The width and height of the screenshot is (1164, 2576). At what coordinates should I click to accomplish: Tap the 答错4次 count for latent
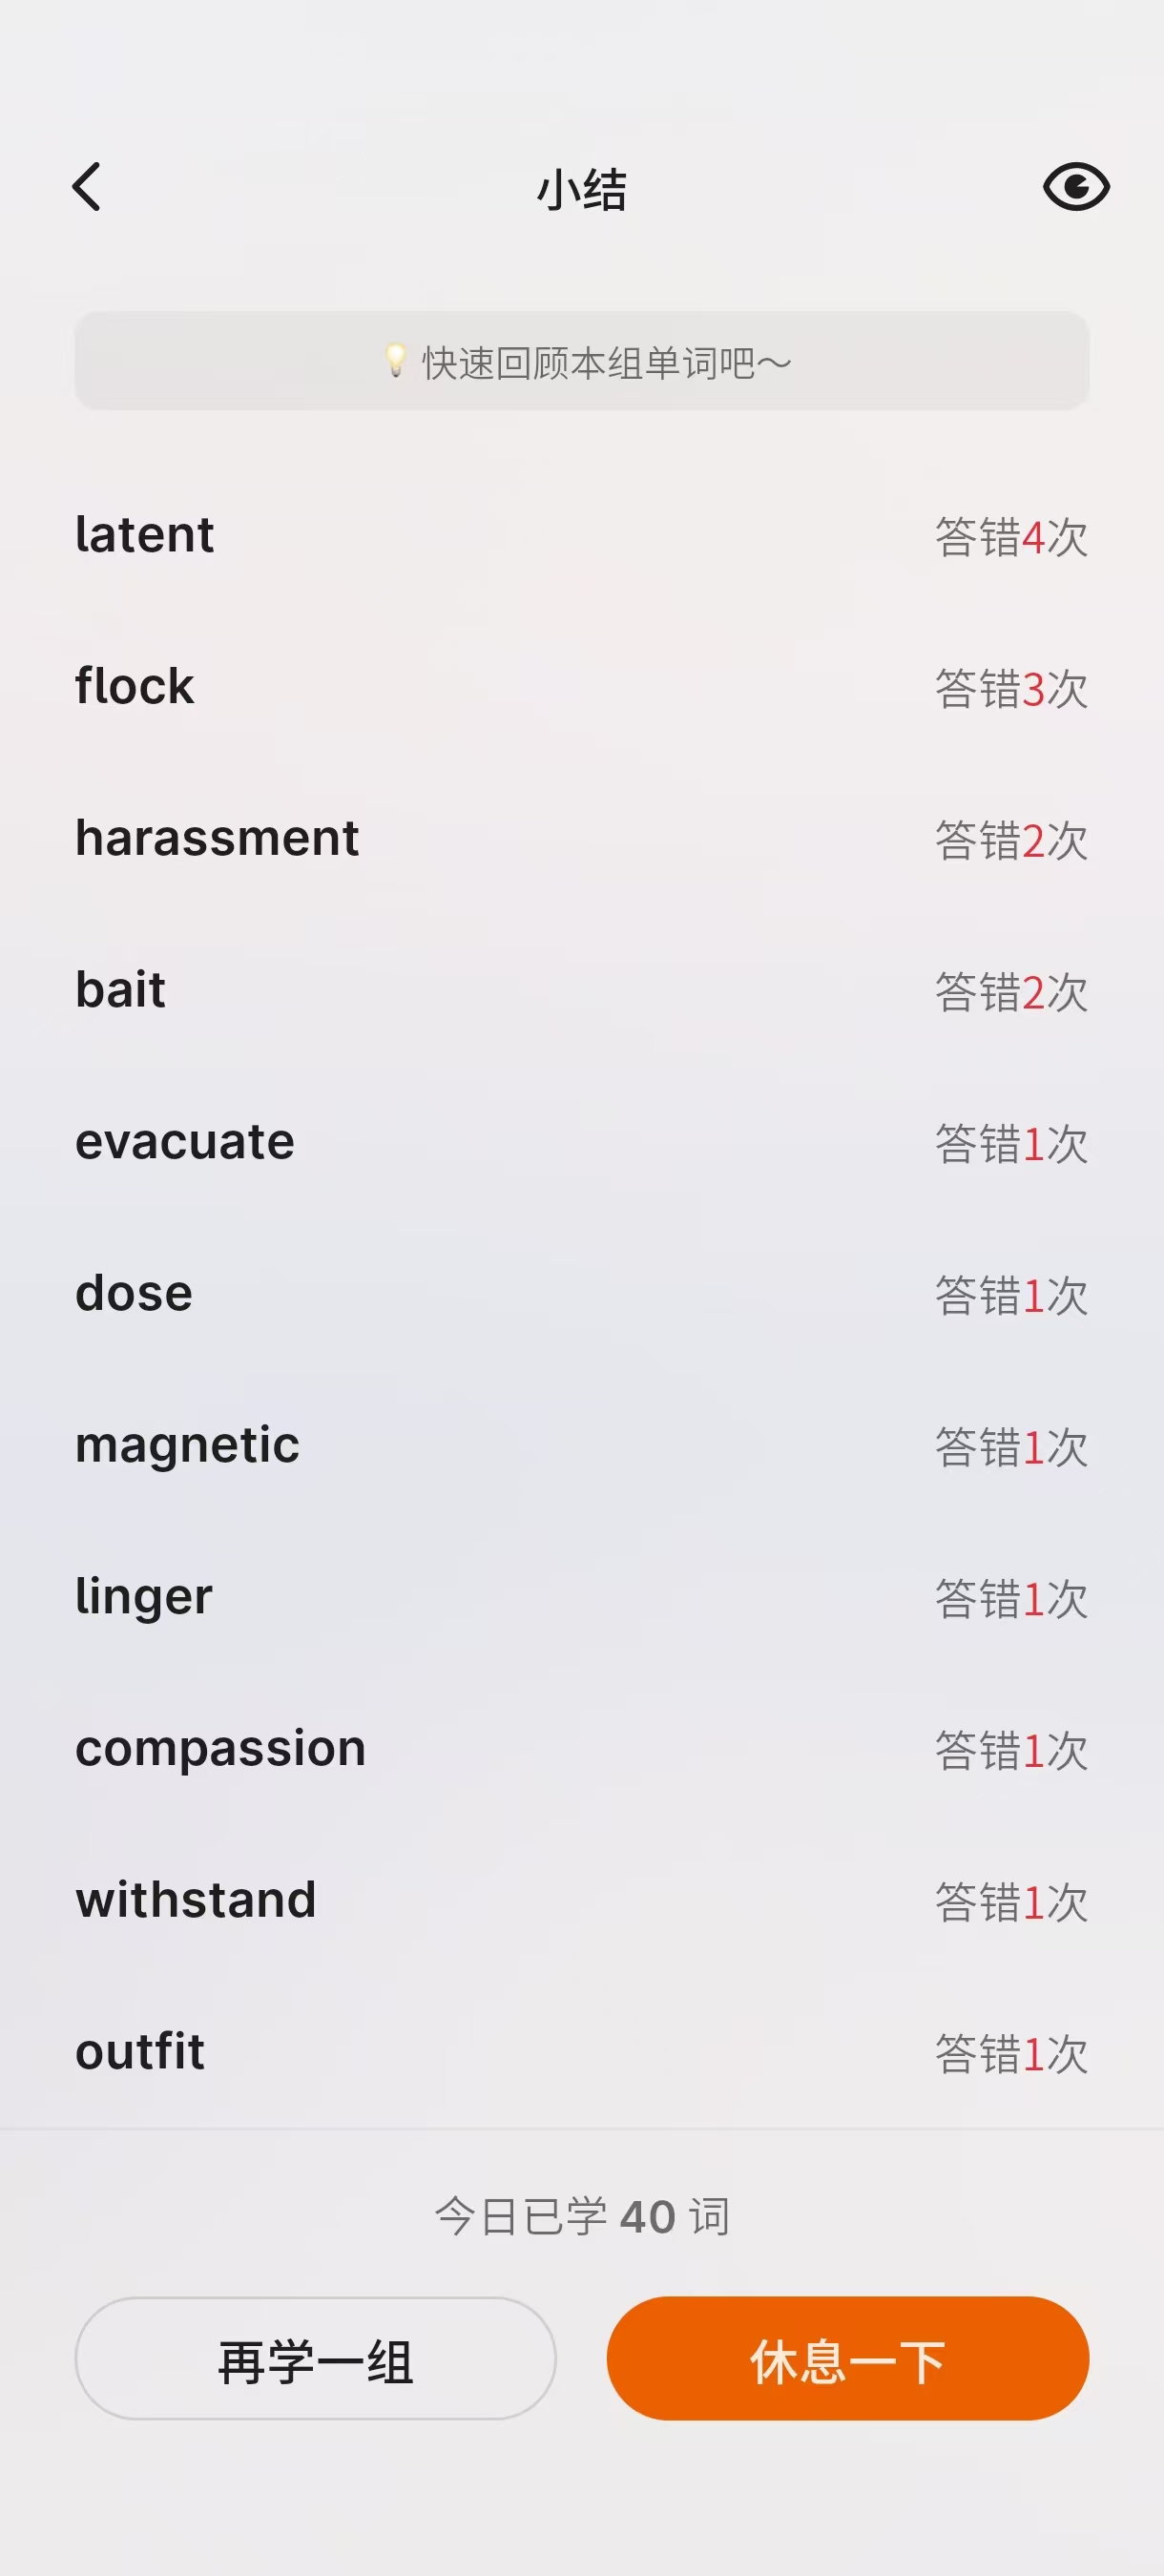tap(1011, 538)
